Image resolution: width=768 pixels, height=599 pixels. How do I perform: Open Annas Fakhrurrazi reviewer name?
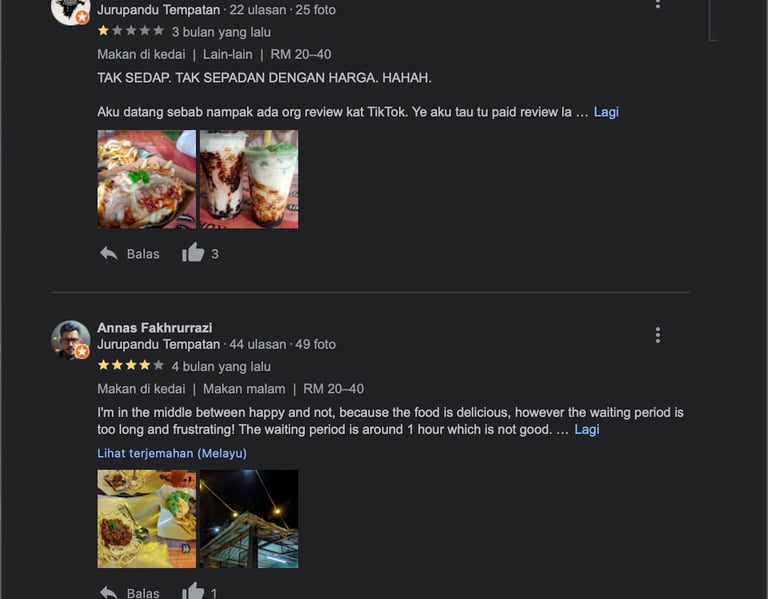pos(155,328)
